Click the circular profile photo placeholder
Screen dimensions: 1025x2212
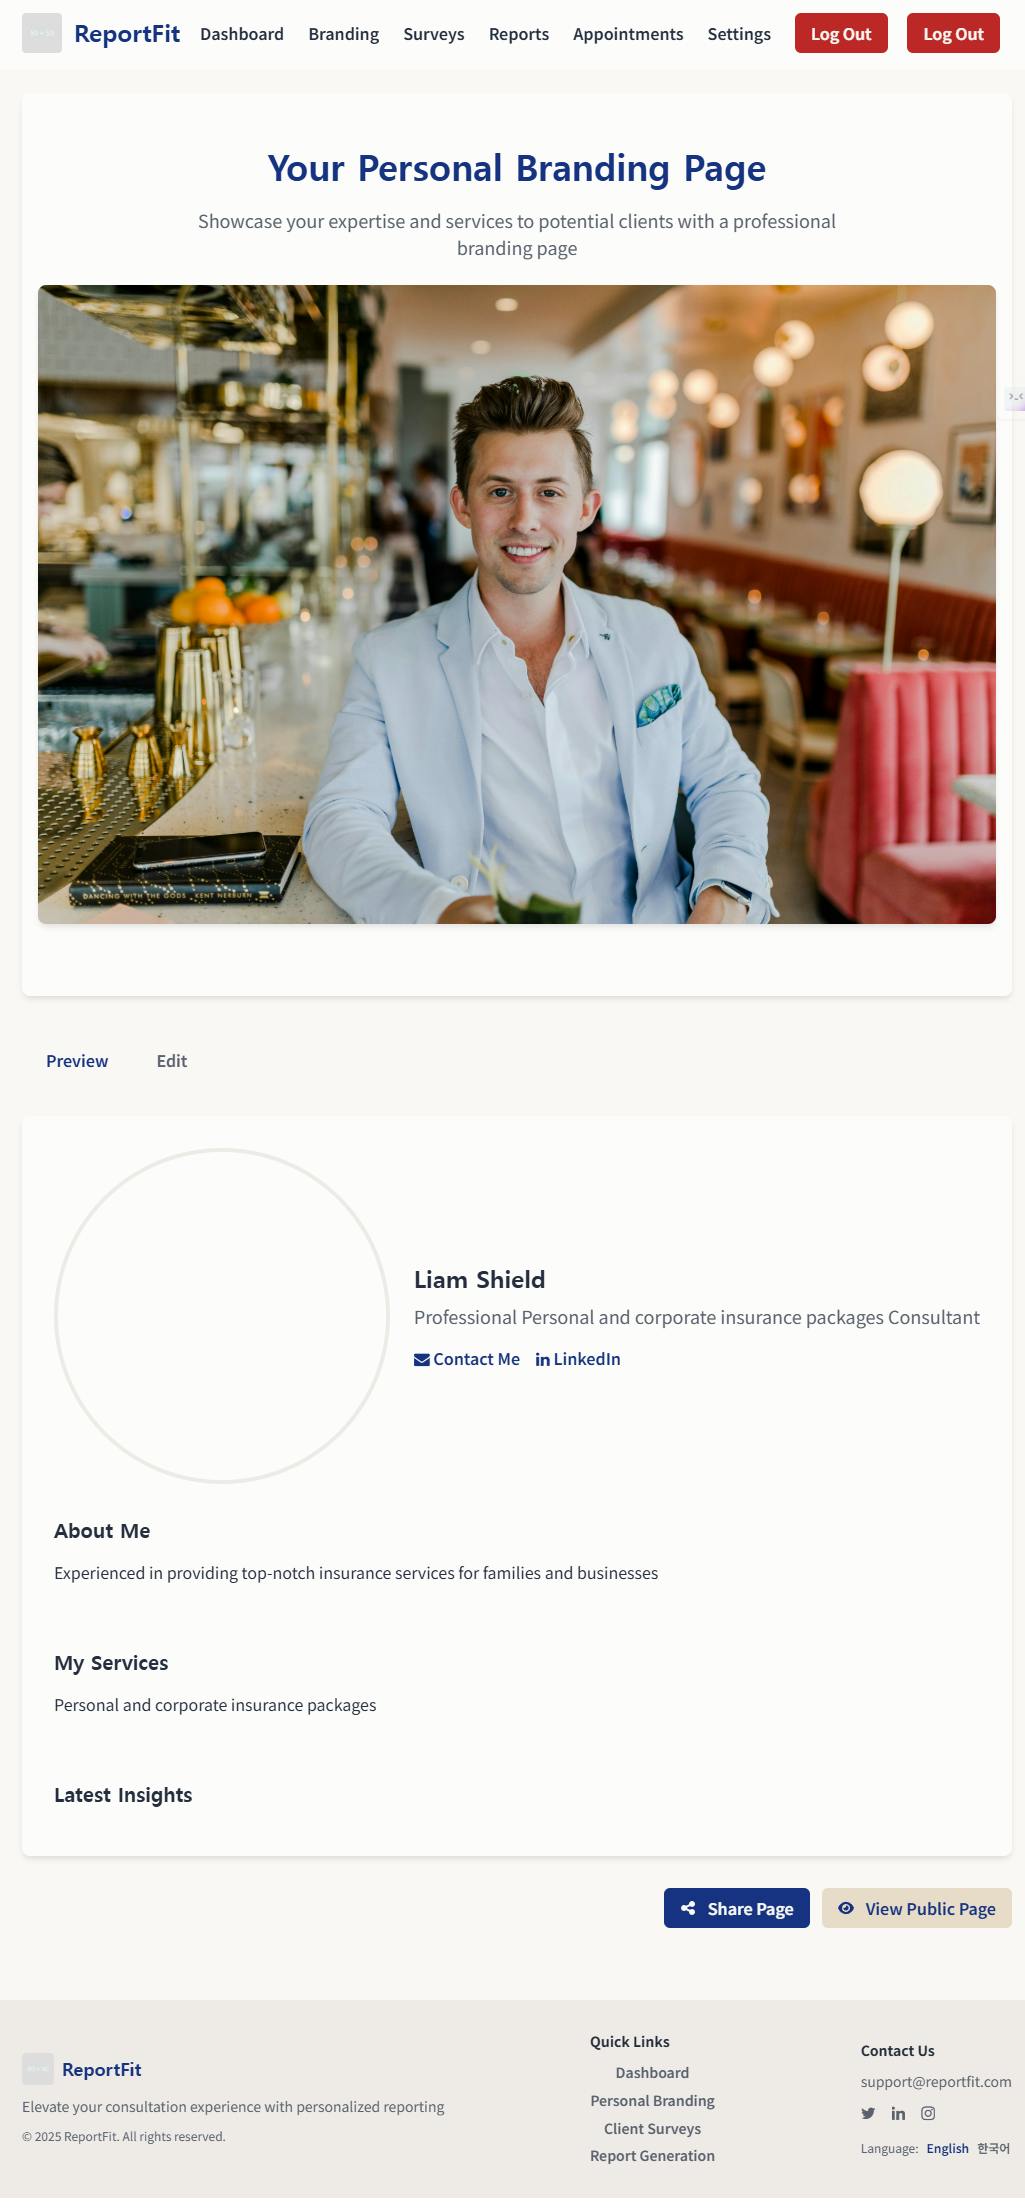click(222, 1315)
